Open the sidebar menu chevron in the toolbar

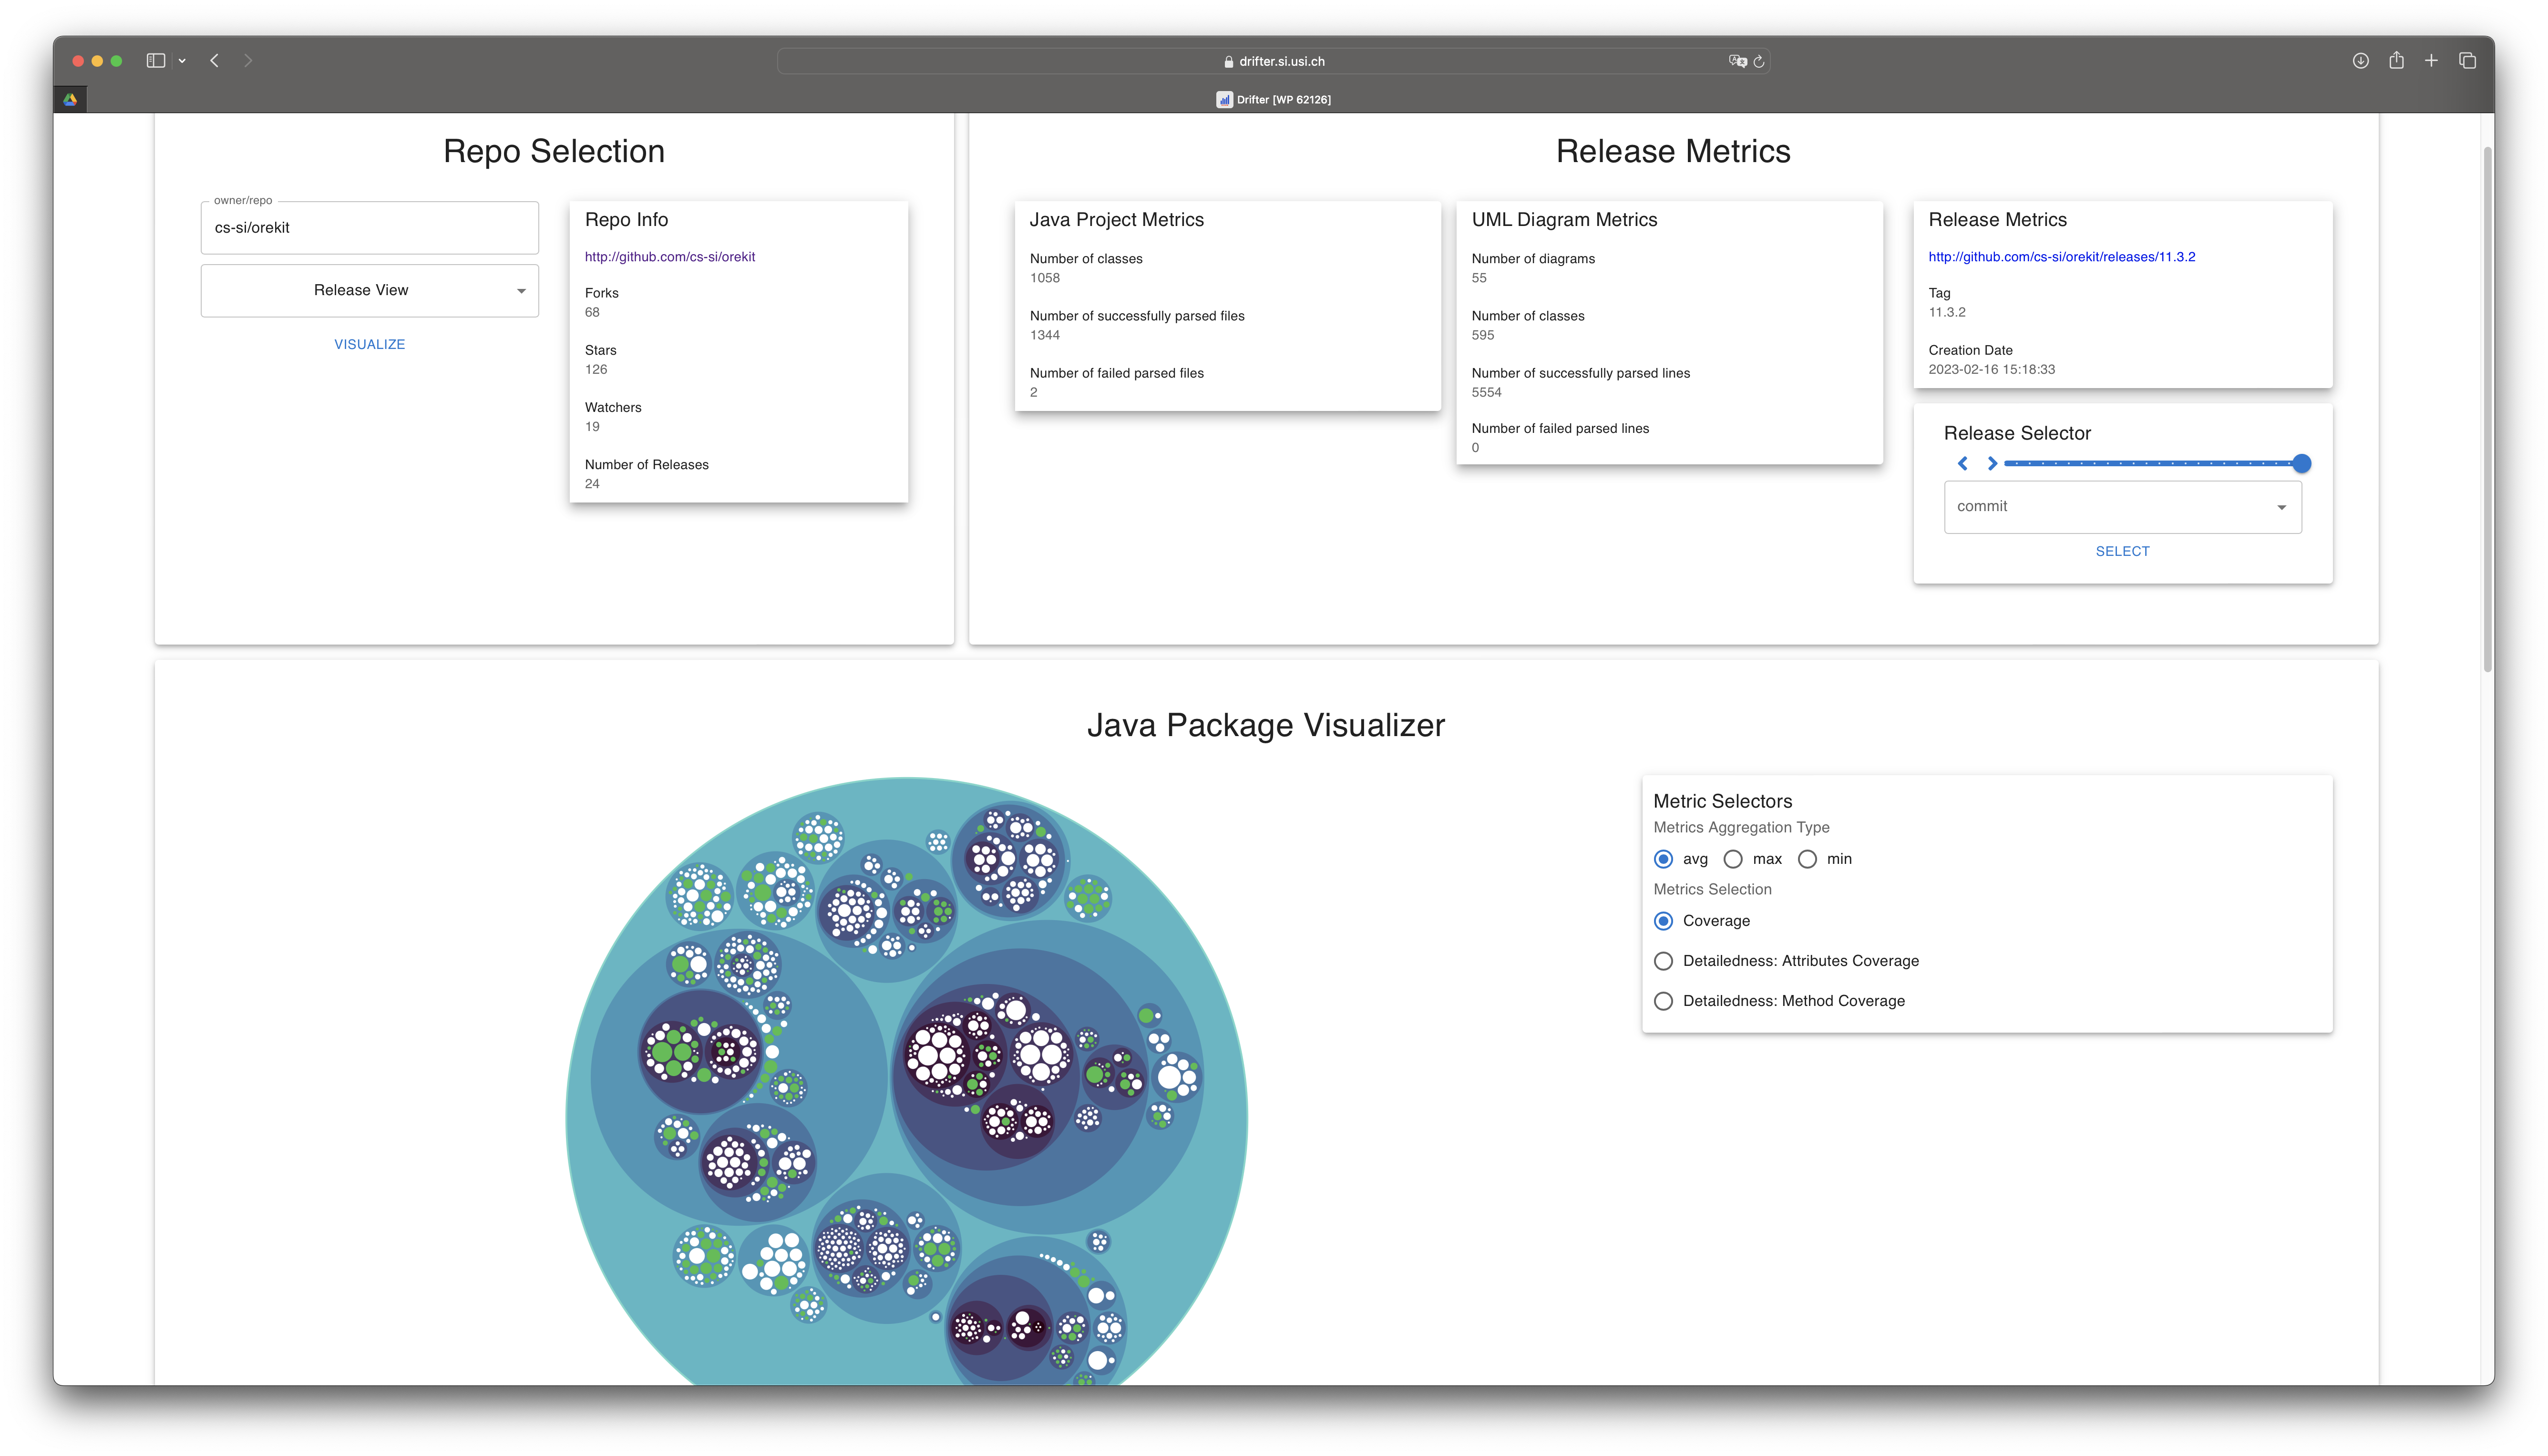182,61
